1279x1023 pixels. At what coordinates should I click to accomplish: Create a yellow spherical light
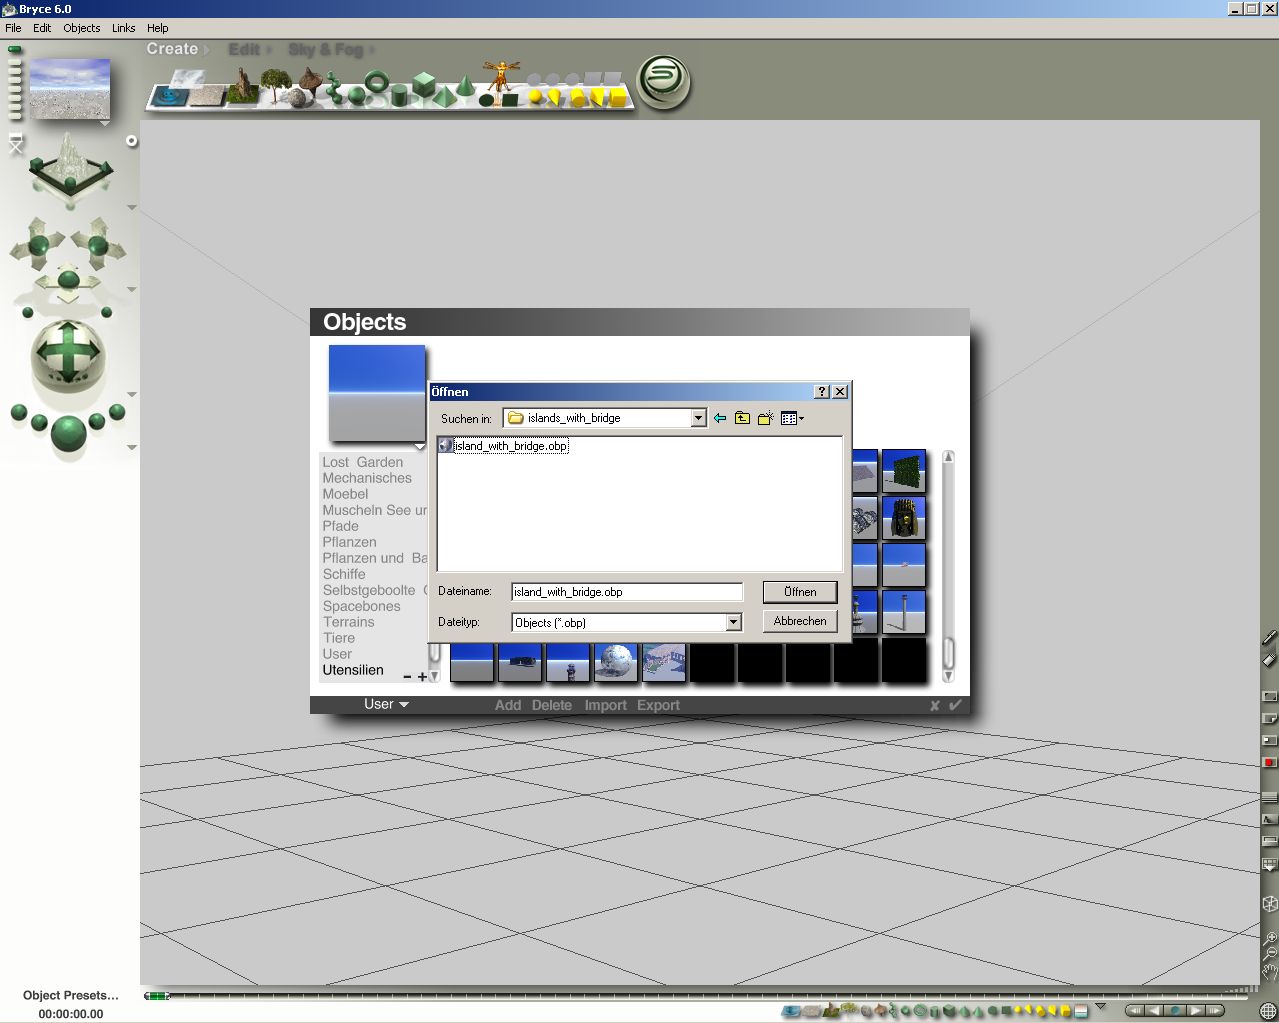click(535, 96)
